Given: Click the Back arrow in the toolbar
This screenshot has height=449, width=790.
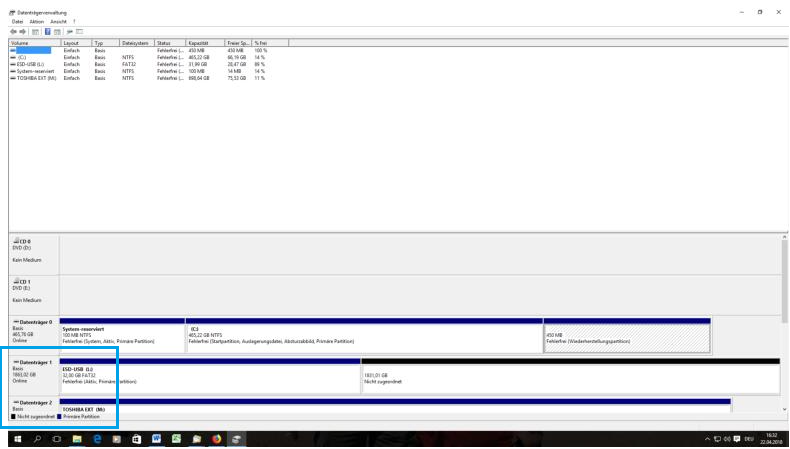Looking at the screenshot, I should pyautogui.click(x=14, y=31).
